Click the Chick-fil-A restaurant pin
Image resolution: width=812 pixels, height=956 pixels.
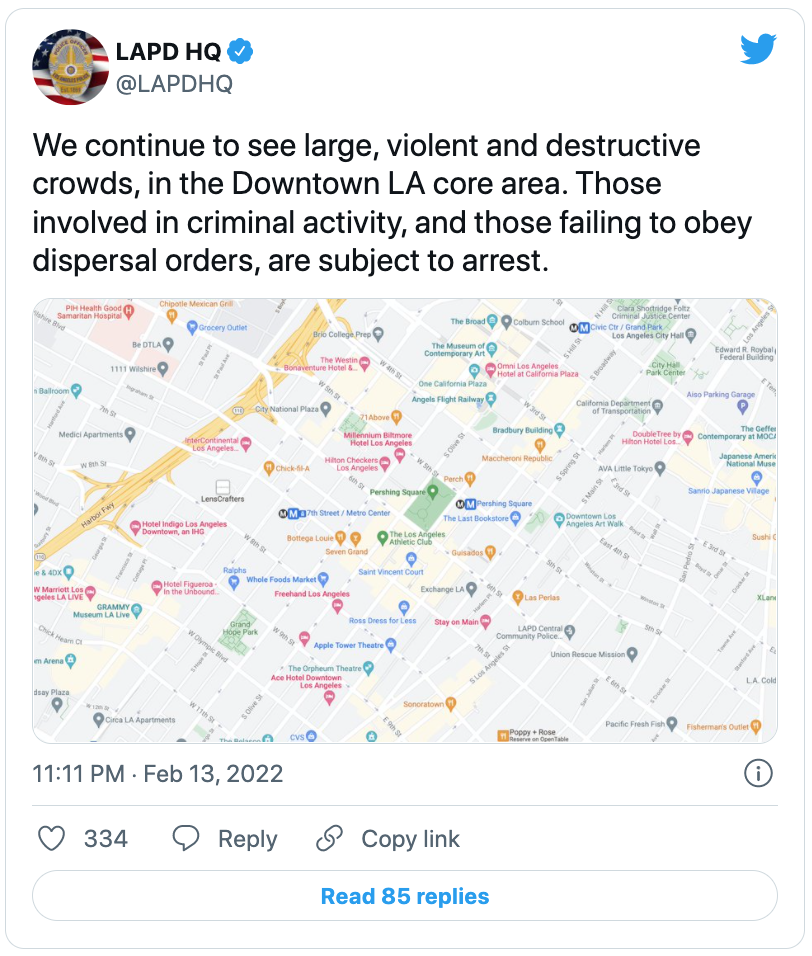coord(268,467)
